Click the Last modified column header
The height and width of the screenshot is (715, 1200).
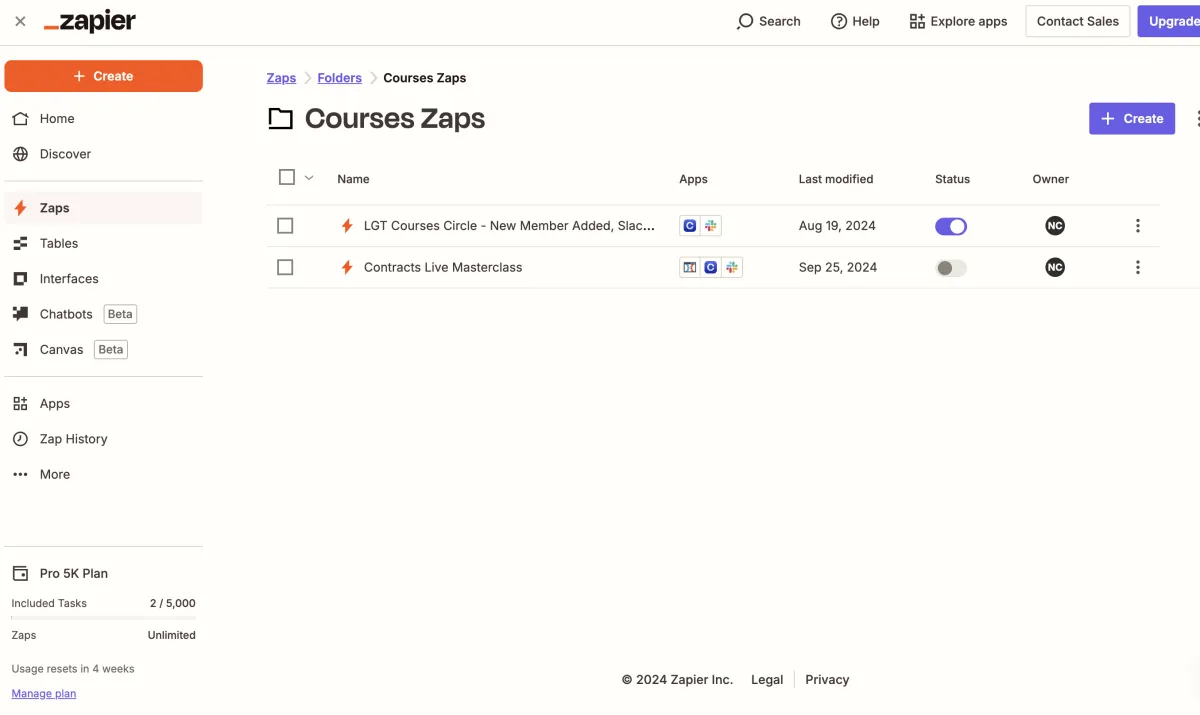click(836, 179)
